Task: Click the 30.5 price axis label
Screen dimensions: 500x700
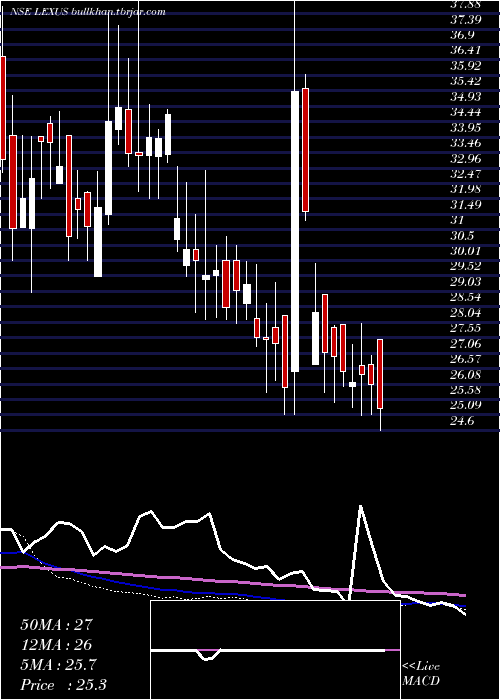Action: [x=462, y=236]
